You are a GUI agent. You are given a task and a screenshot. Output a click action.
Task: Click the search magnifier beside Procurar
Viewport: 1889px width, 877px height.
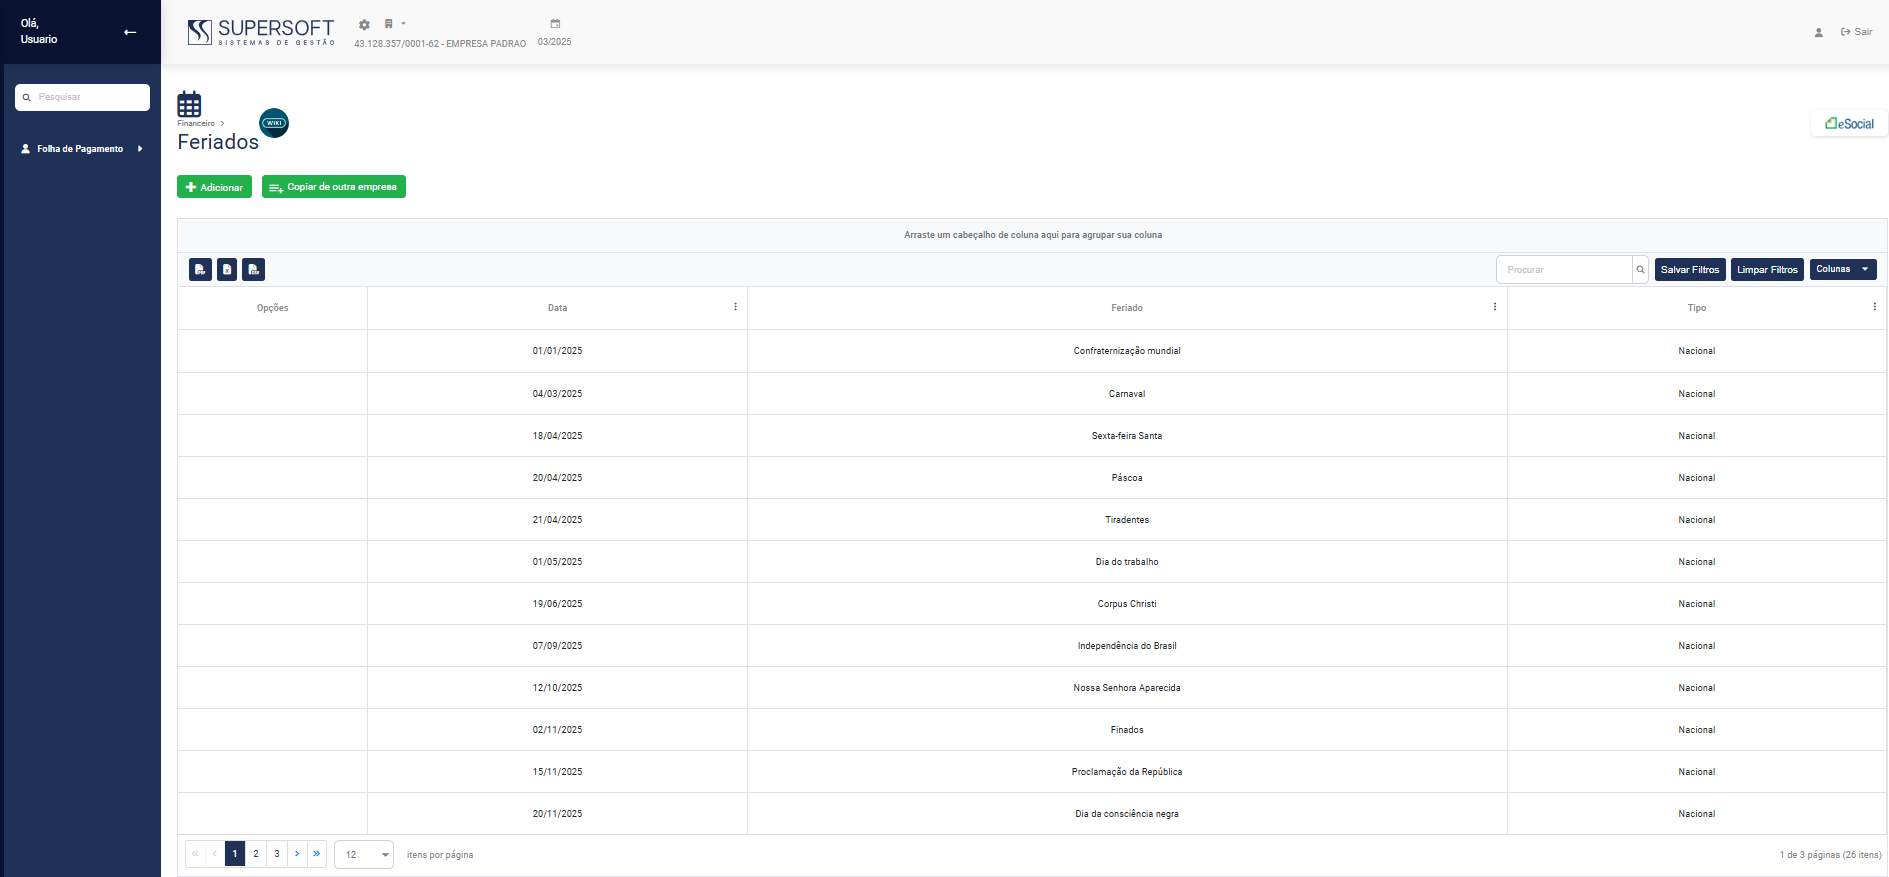(x=1640, y=270)
